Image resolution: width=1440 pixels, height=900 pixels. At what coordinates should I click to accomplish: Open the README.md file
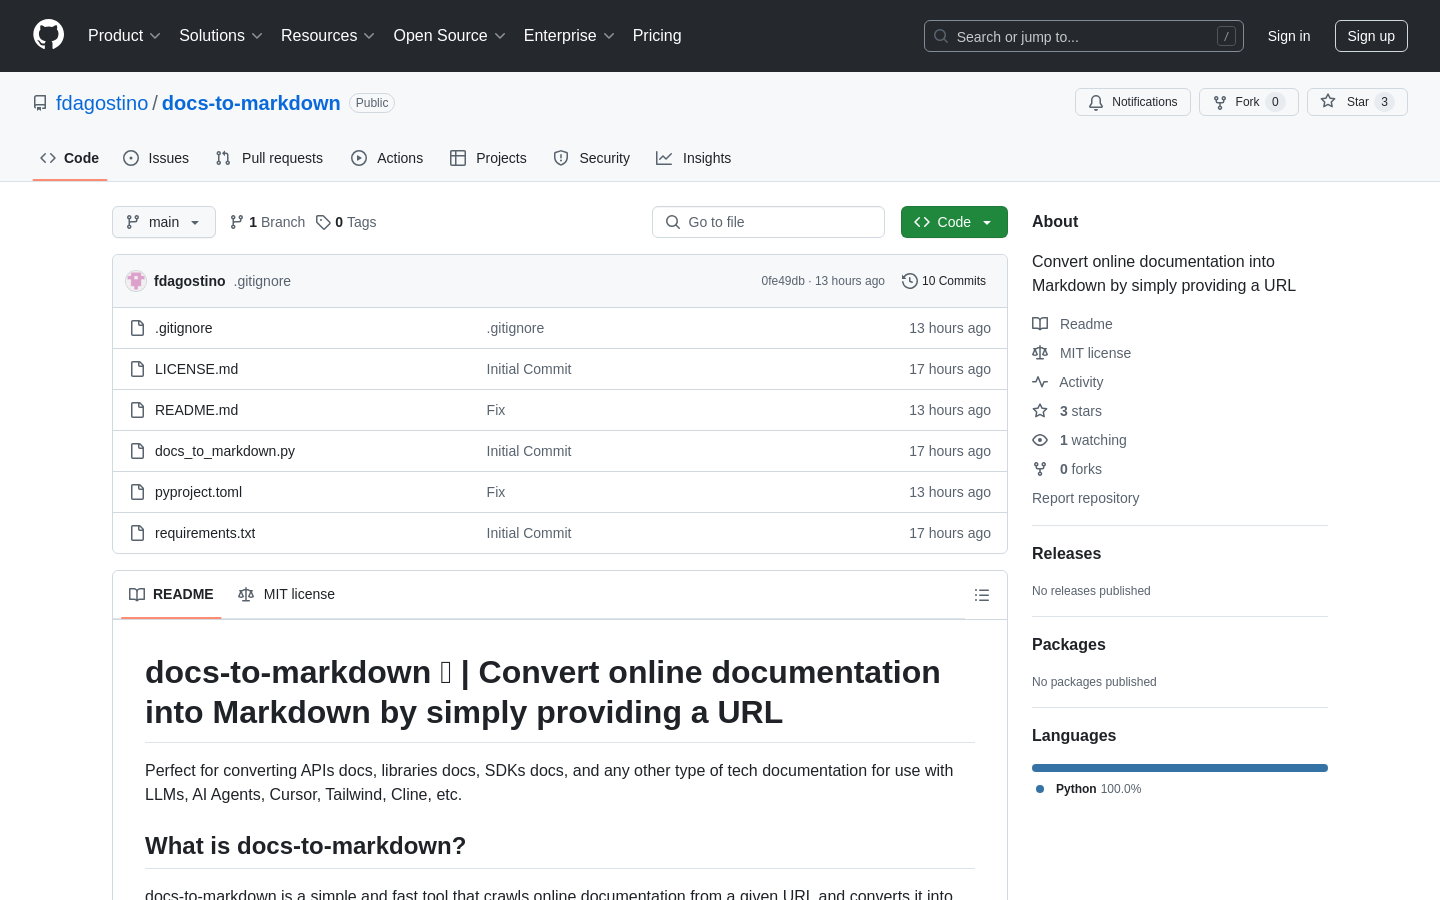click(197, 410)
